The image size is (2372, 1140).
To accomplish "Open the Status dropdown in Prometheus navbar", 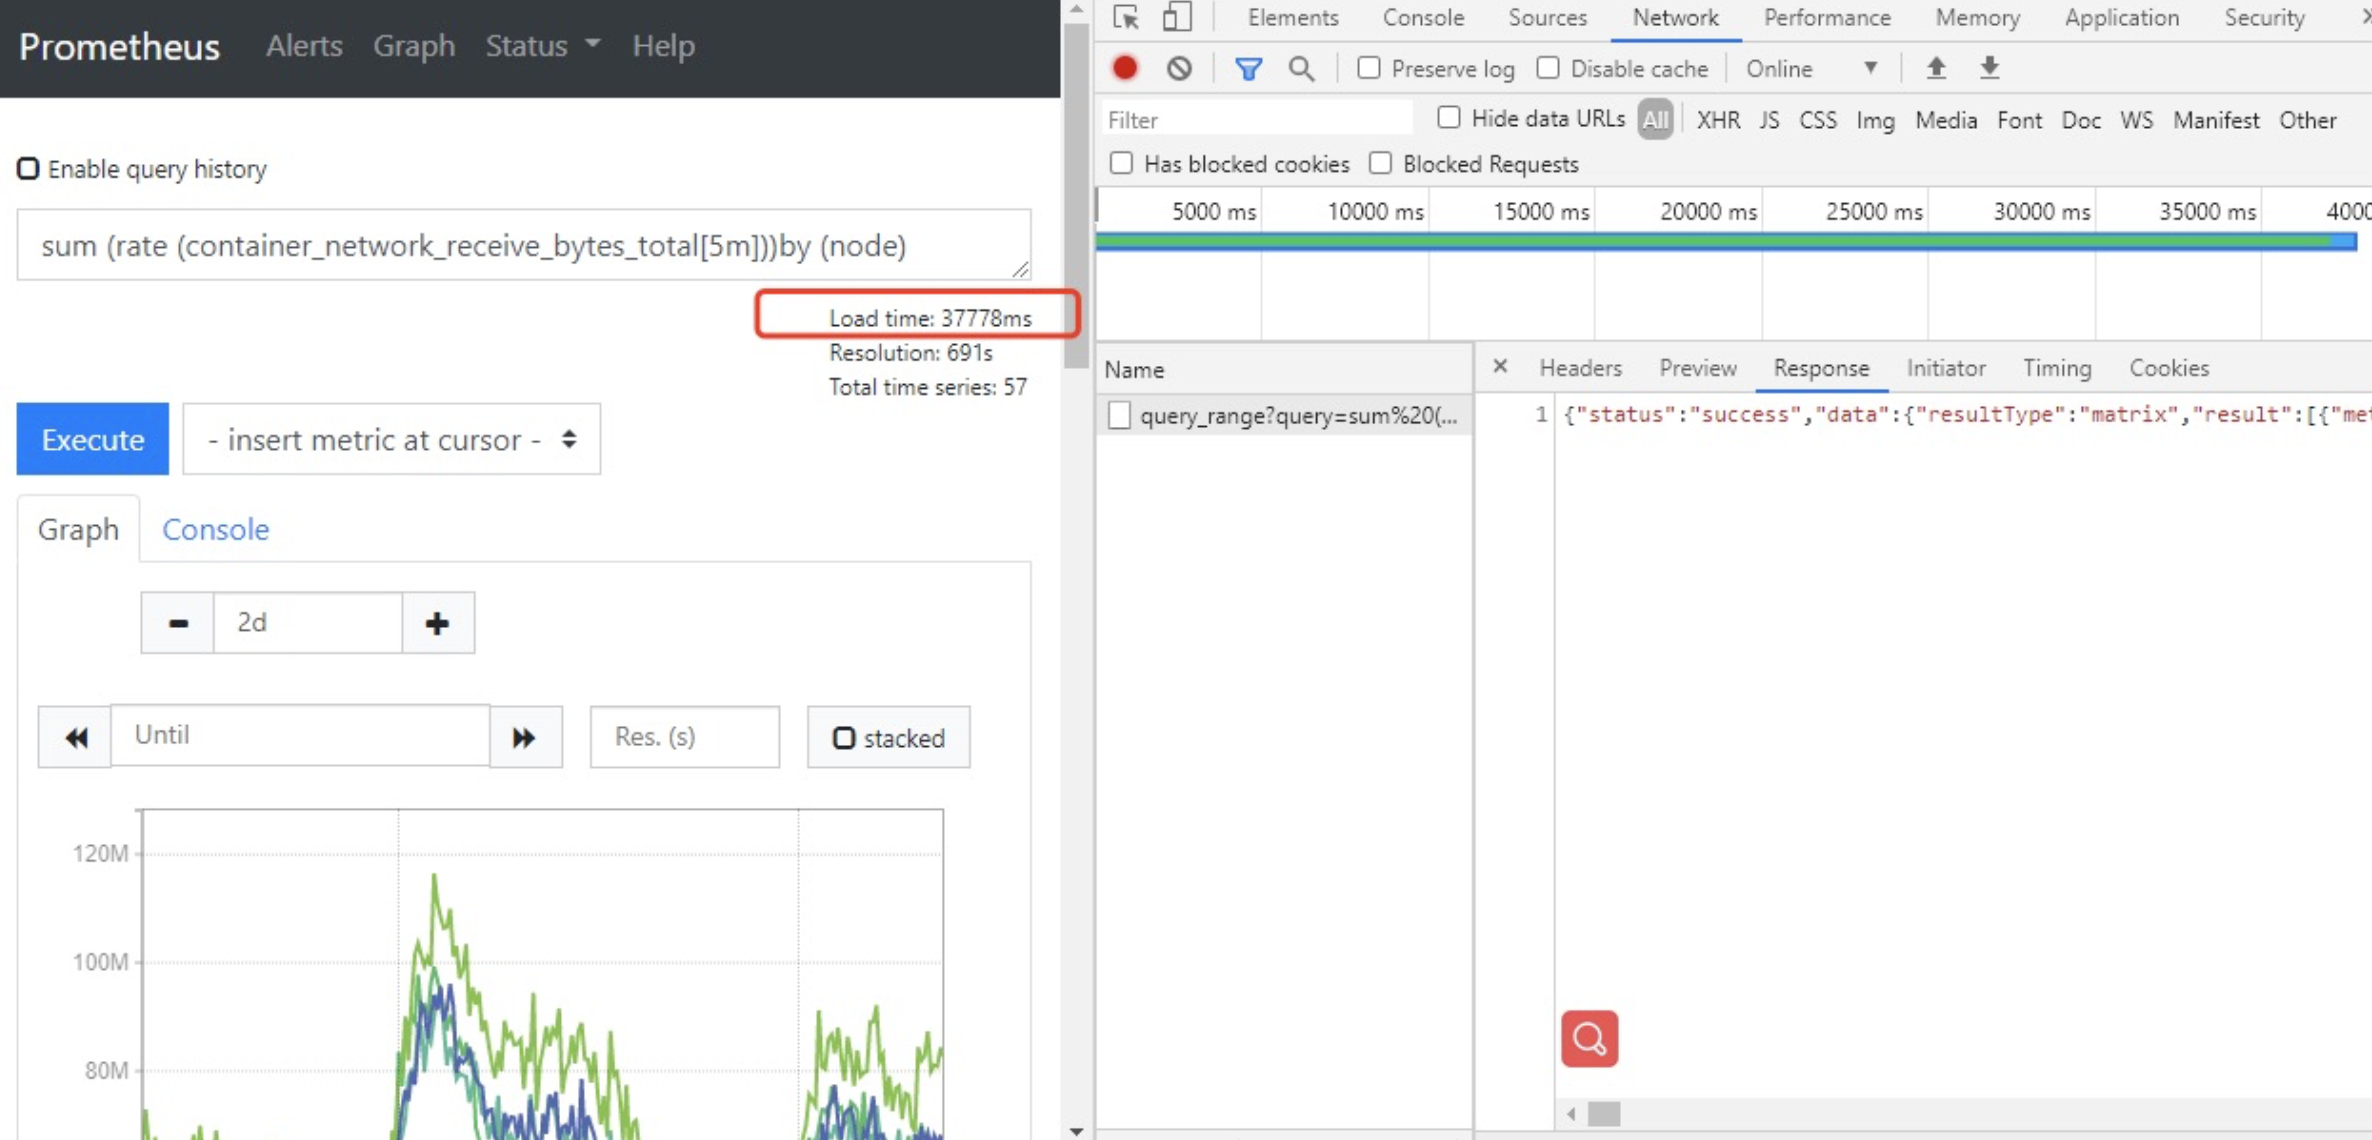I will [543, 46].
